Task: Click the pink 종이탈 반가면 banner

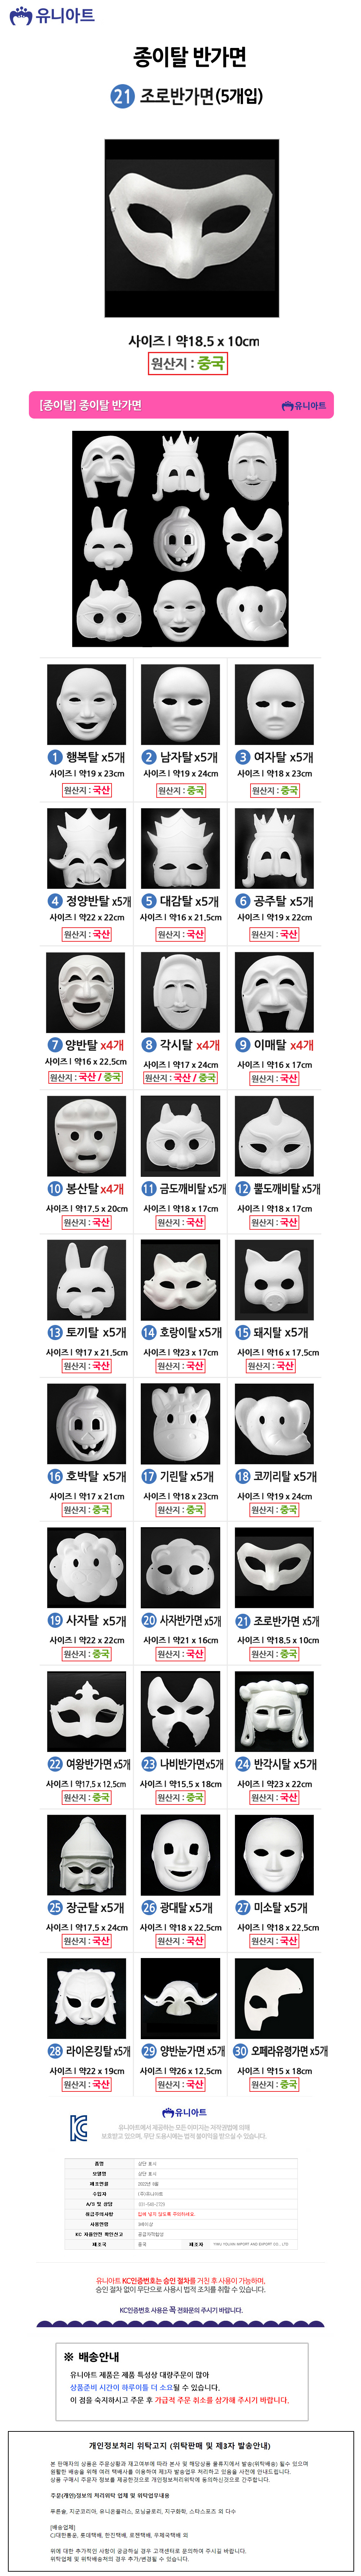Action: (180, 405)
